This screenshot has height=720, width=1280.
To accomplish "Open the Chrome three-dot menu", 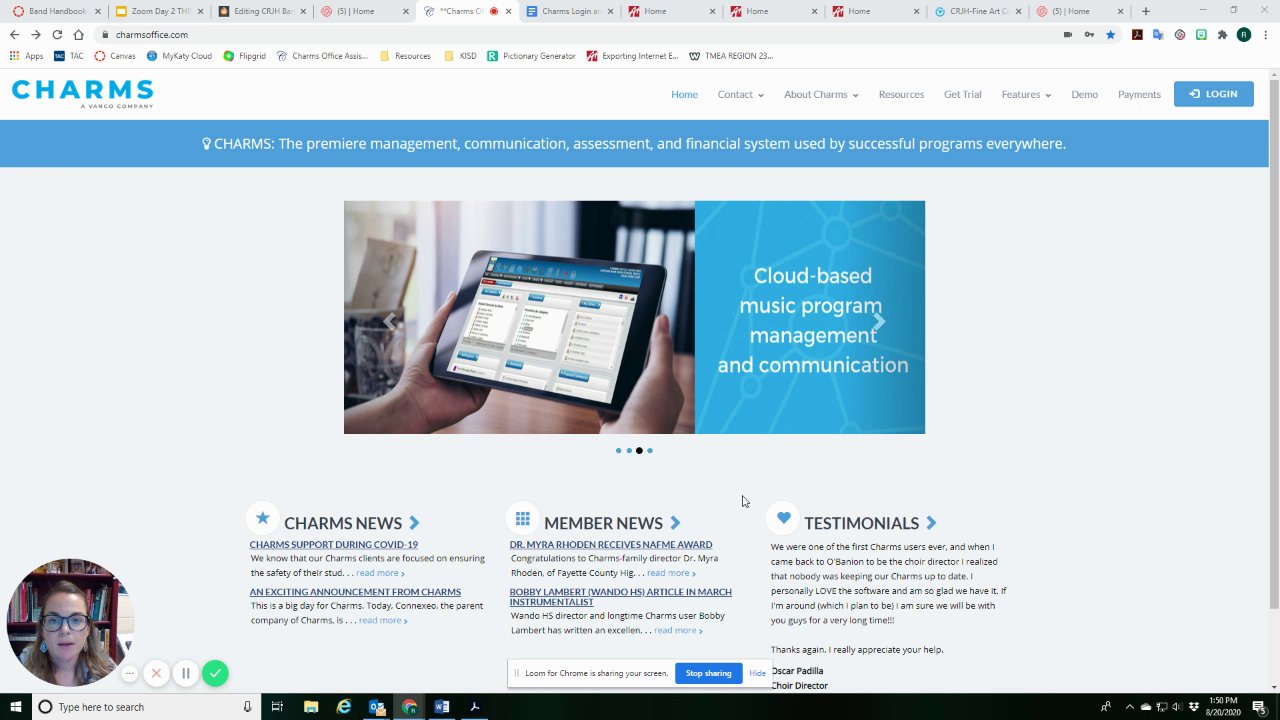I will pyautogui.click(x=1264, y=34).
